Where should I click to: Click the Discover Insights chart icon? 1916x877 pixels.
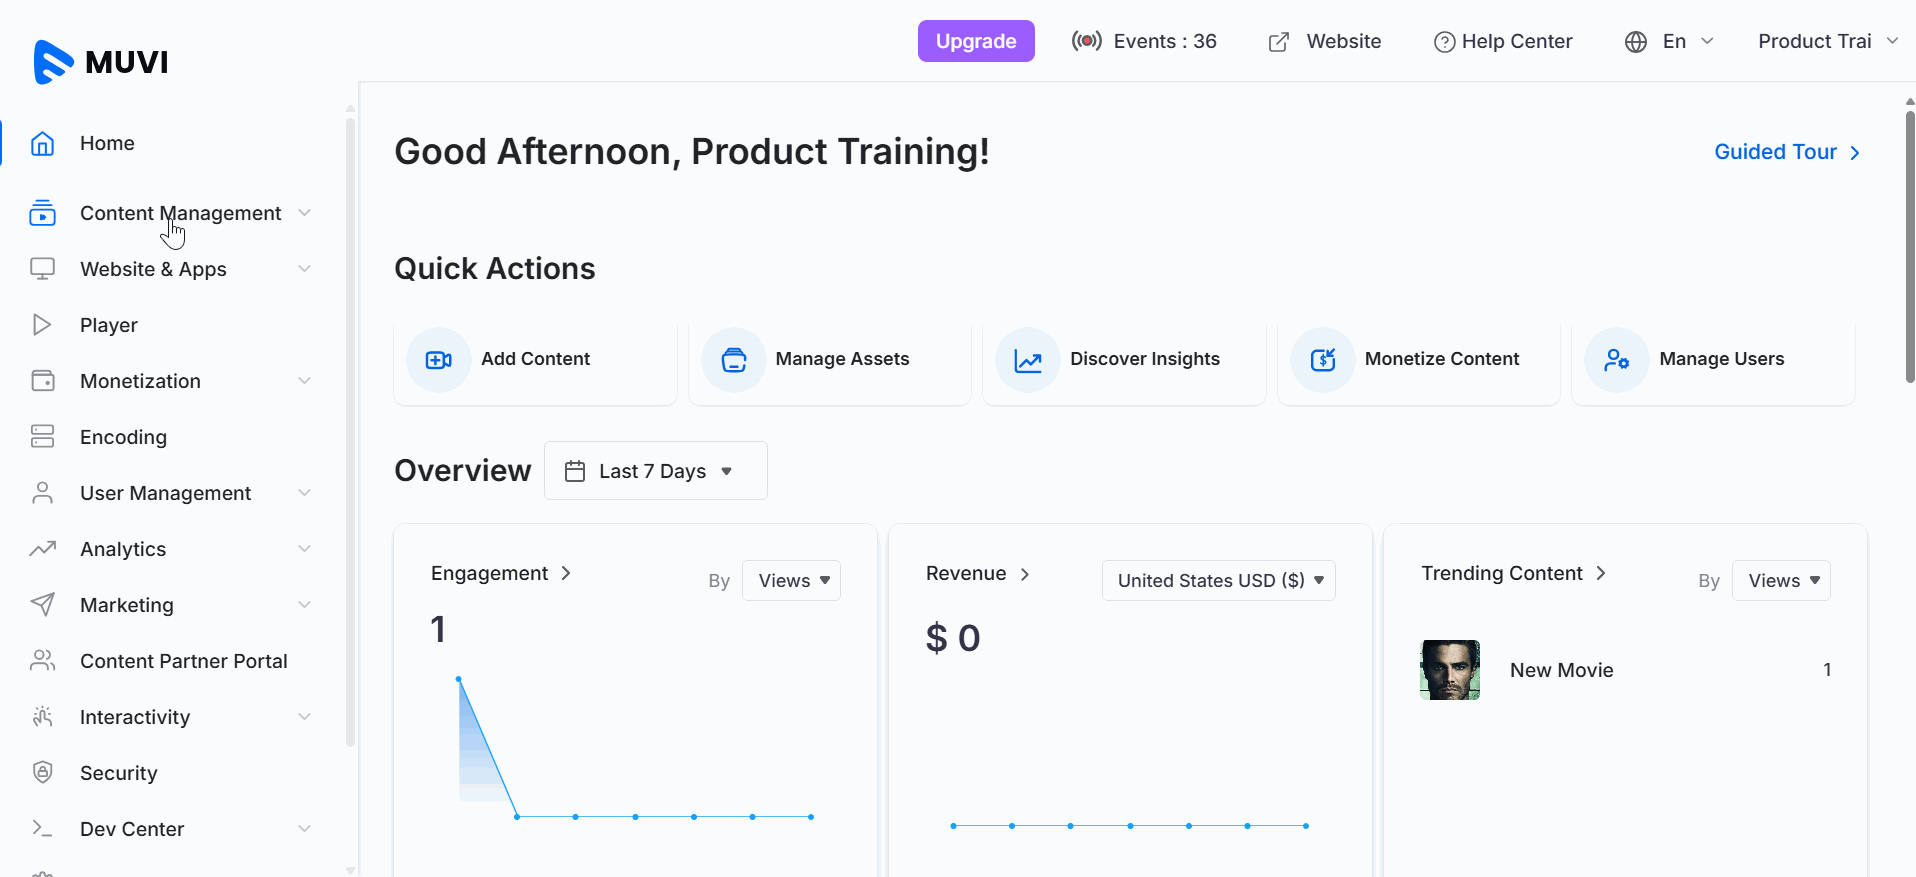tap(1028, 360)
